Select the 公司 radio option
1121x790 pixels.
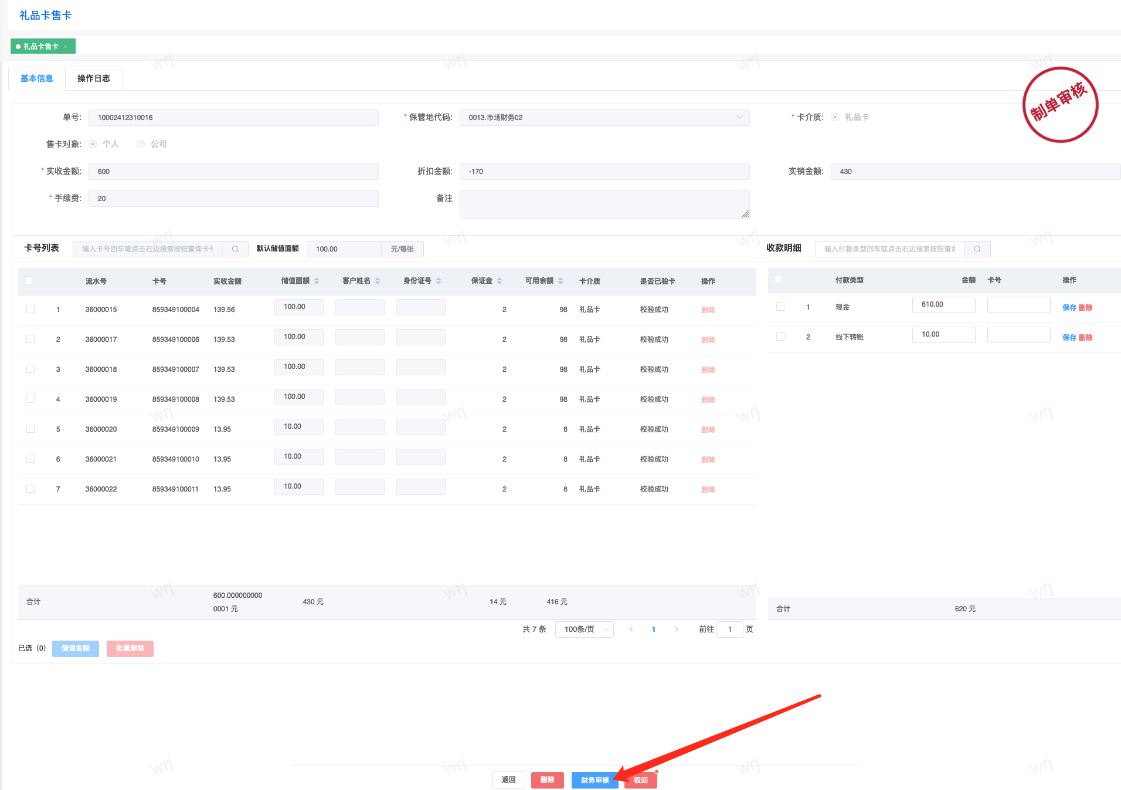(141, 144)
